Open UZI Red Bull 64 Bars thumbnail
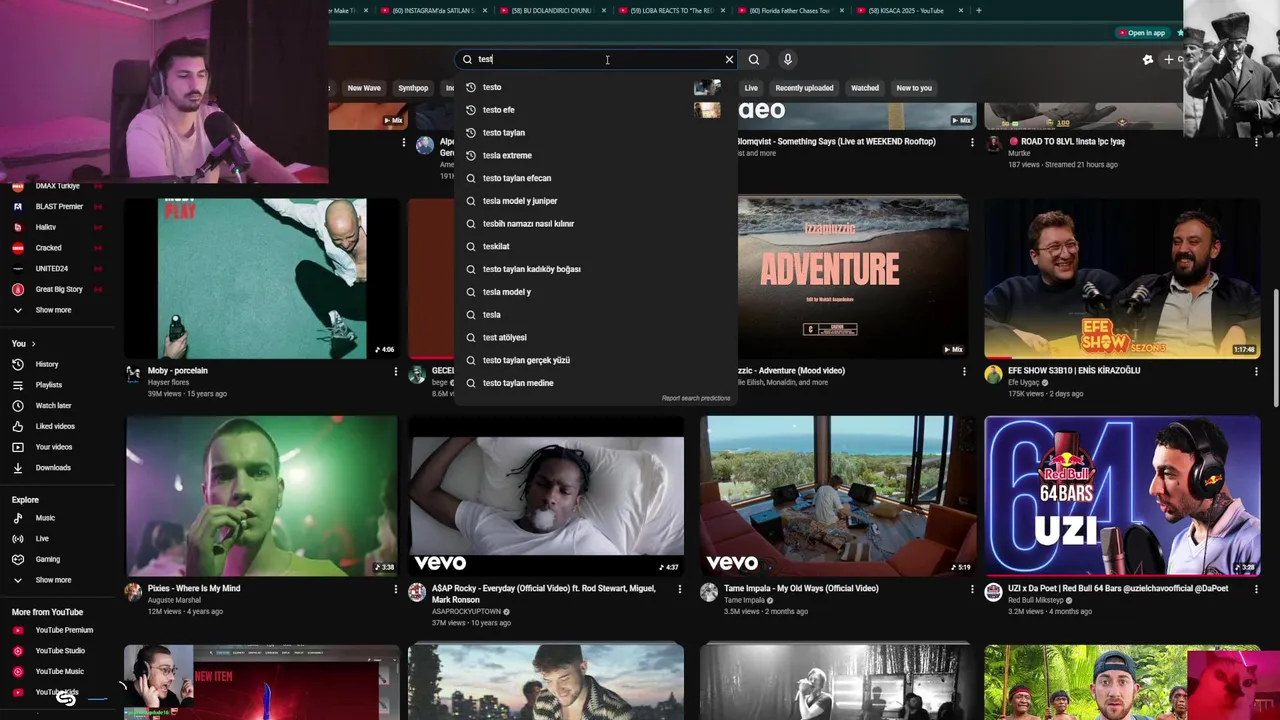 (1122, 496)
